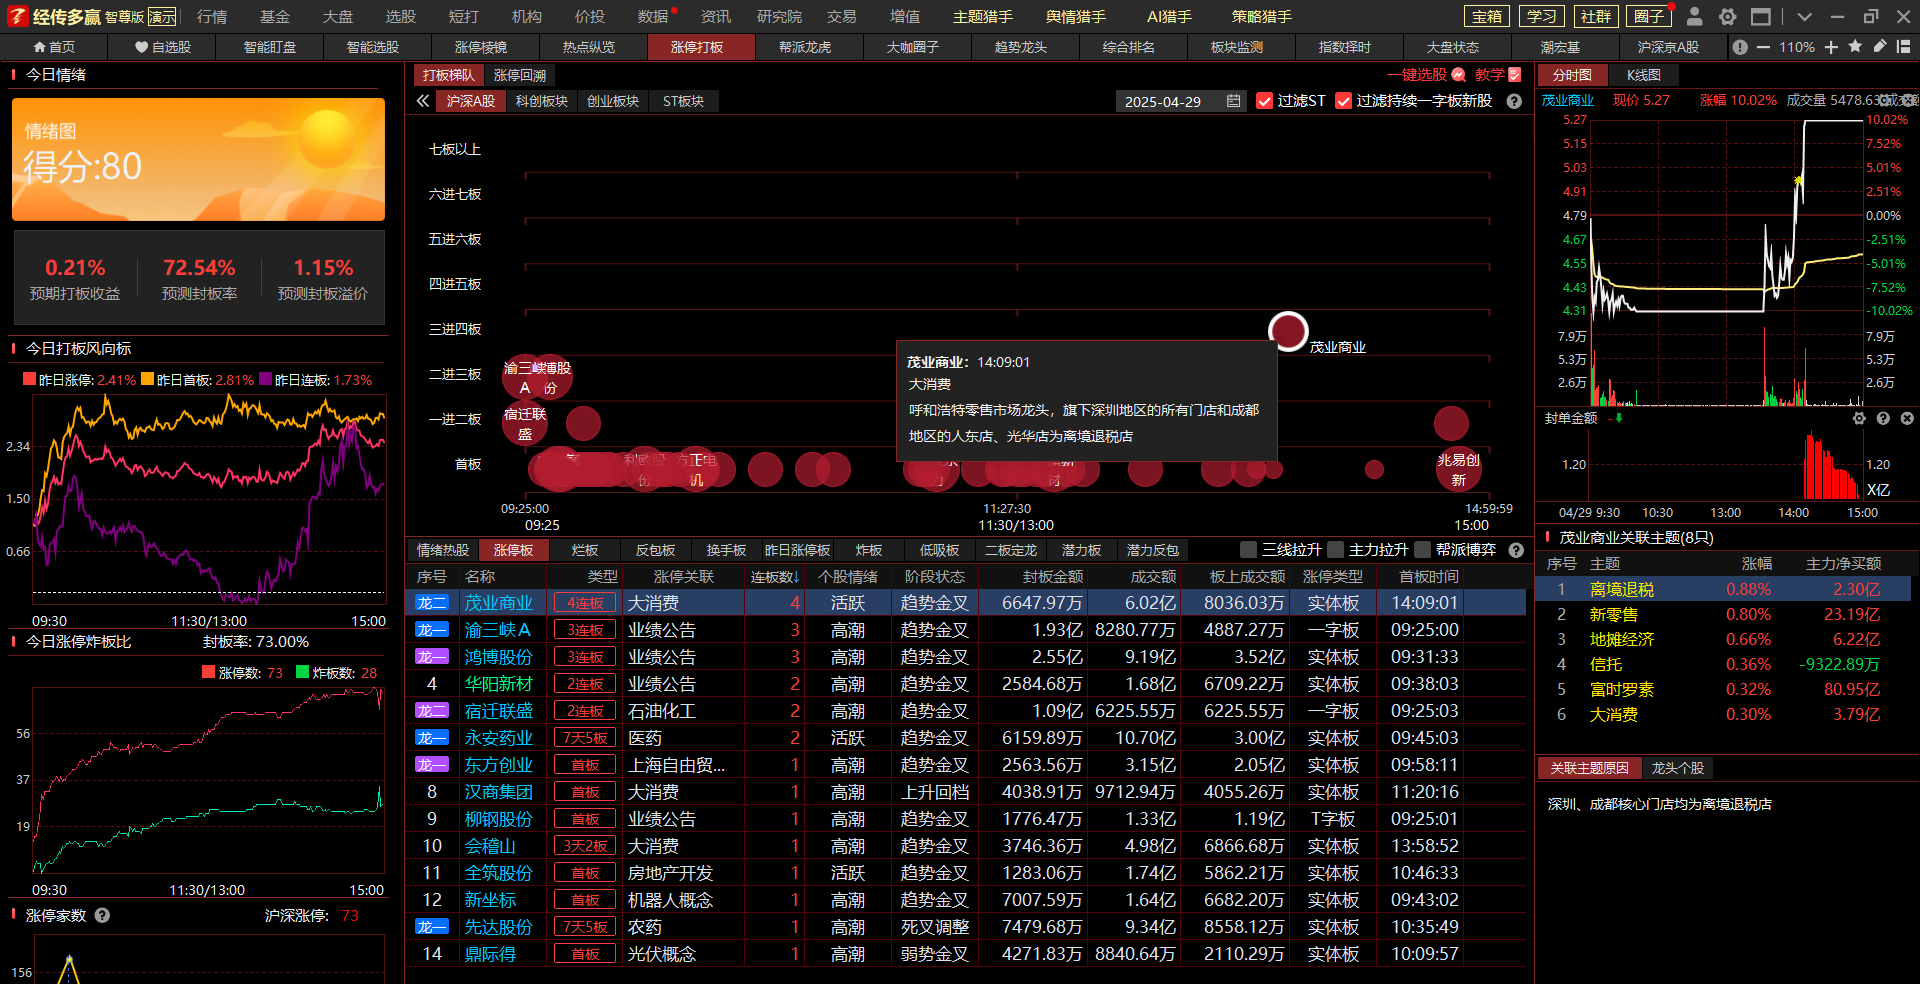Image resolution: width=1920 pixels, height=984 pixels.
Task: Click the 首页 home icon tab
Action: coord(54,47)
